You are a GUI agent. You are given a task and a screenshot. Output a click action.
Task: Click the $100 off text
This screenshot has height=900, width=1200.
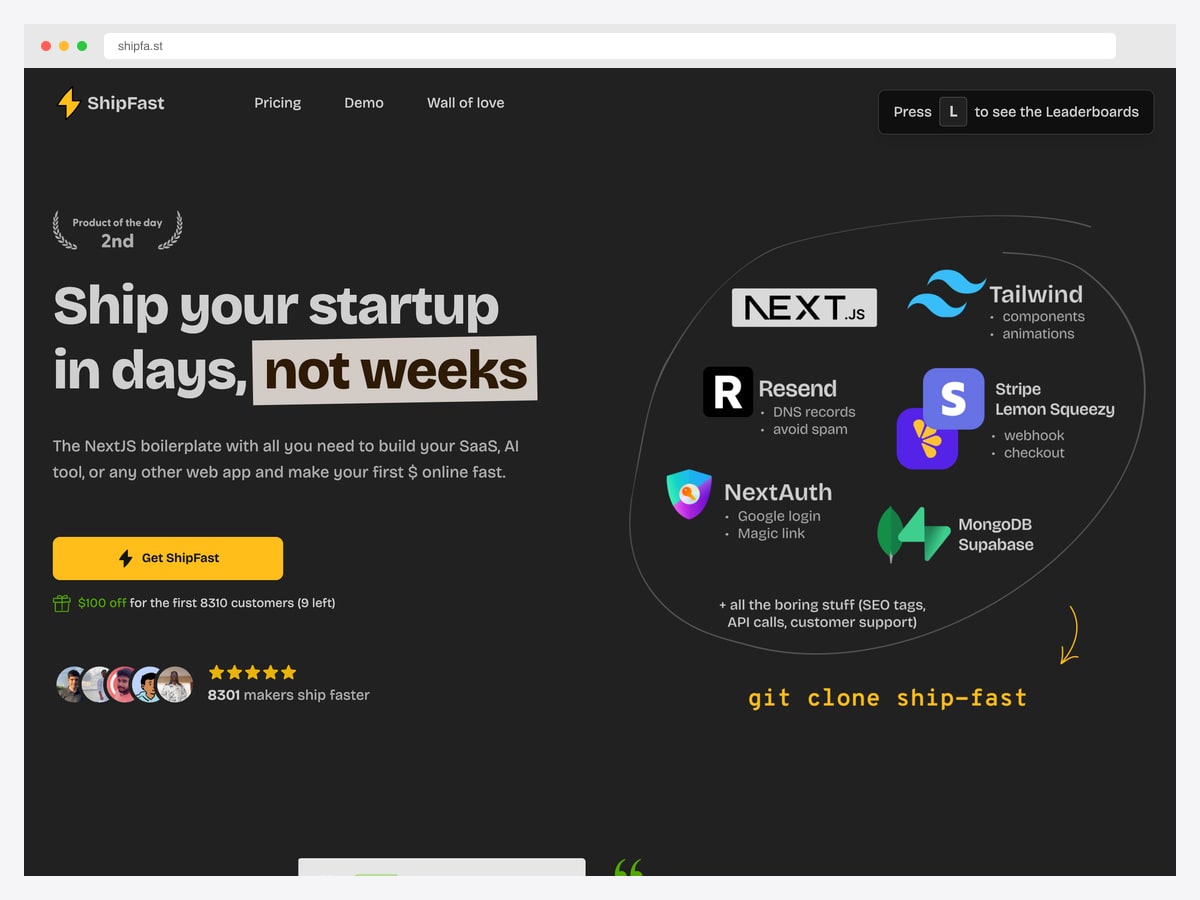(102, 603)
